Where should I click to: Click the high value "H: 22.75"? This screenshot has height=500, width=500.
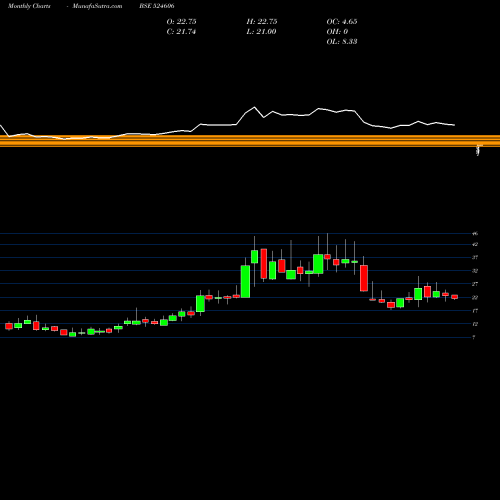point(262,22)
